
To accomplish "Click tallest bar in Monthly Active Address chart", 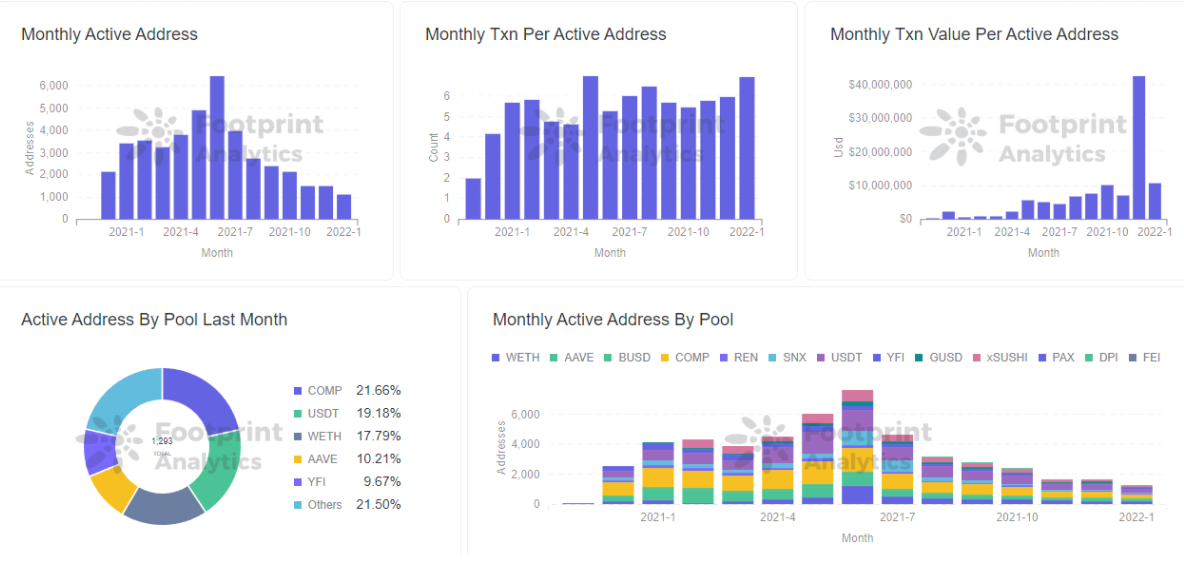I will click(217, 147).
